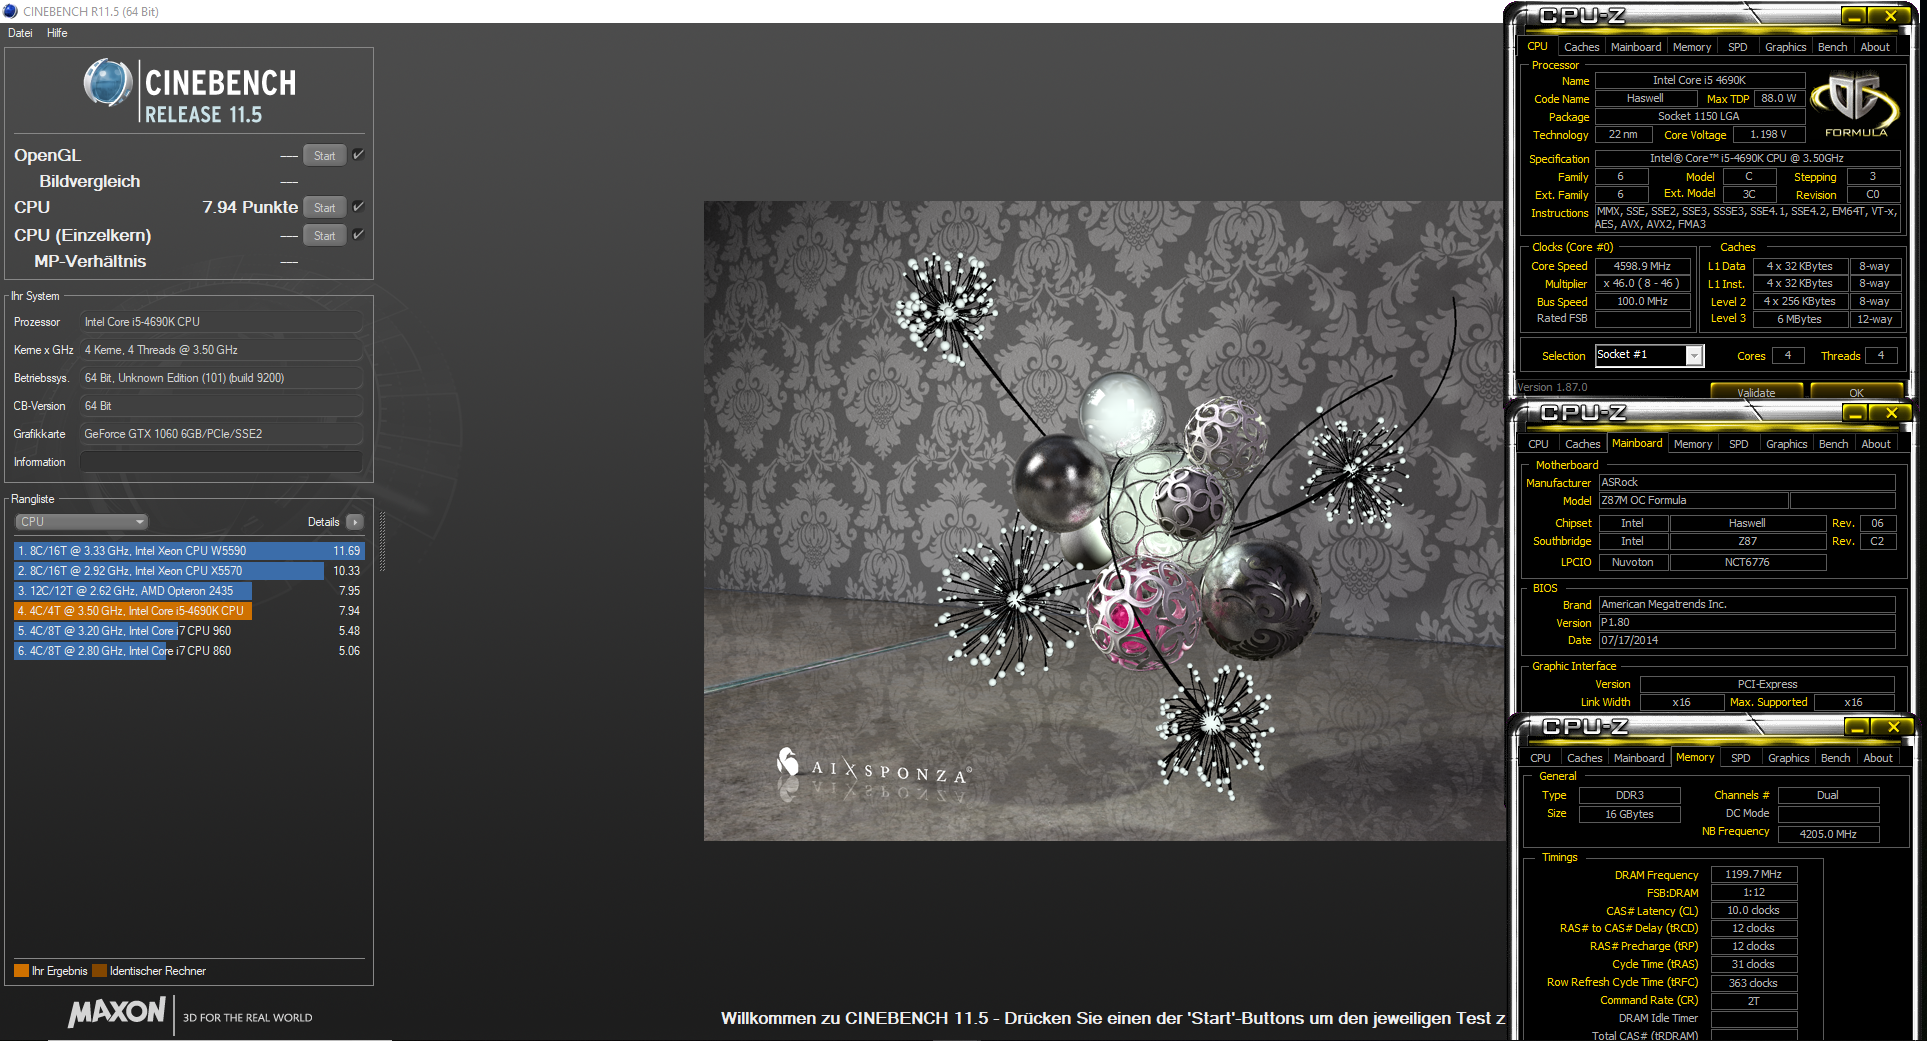Click the Cinebench app icon in title bar

click(10, 11)
